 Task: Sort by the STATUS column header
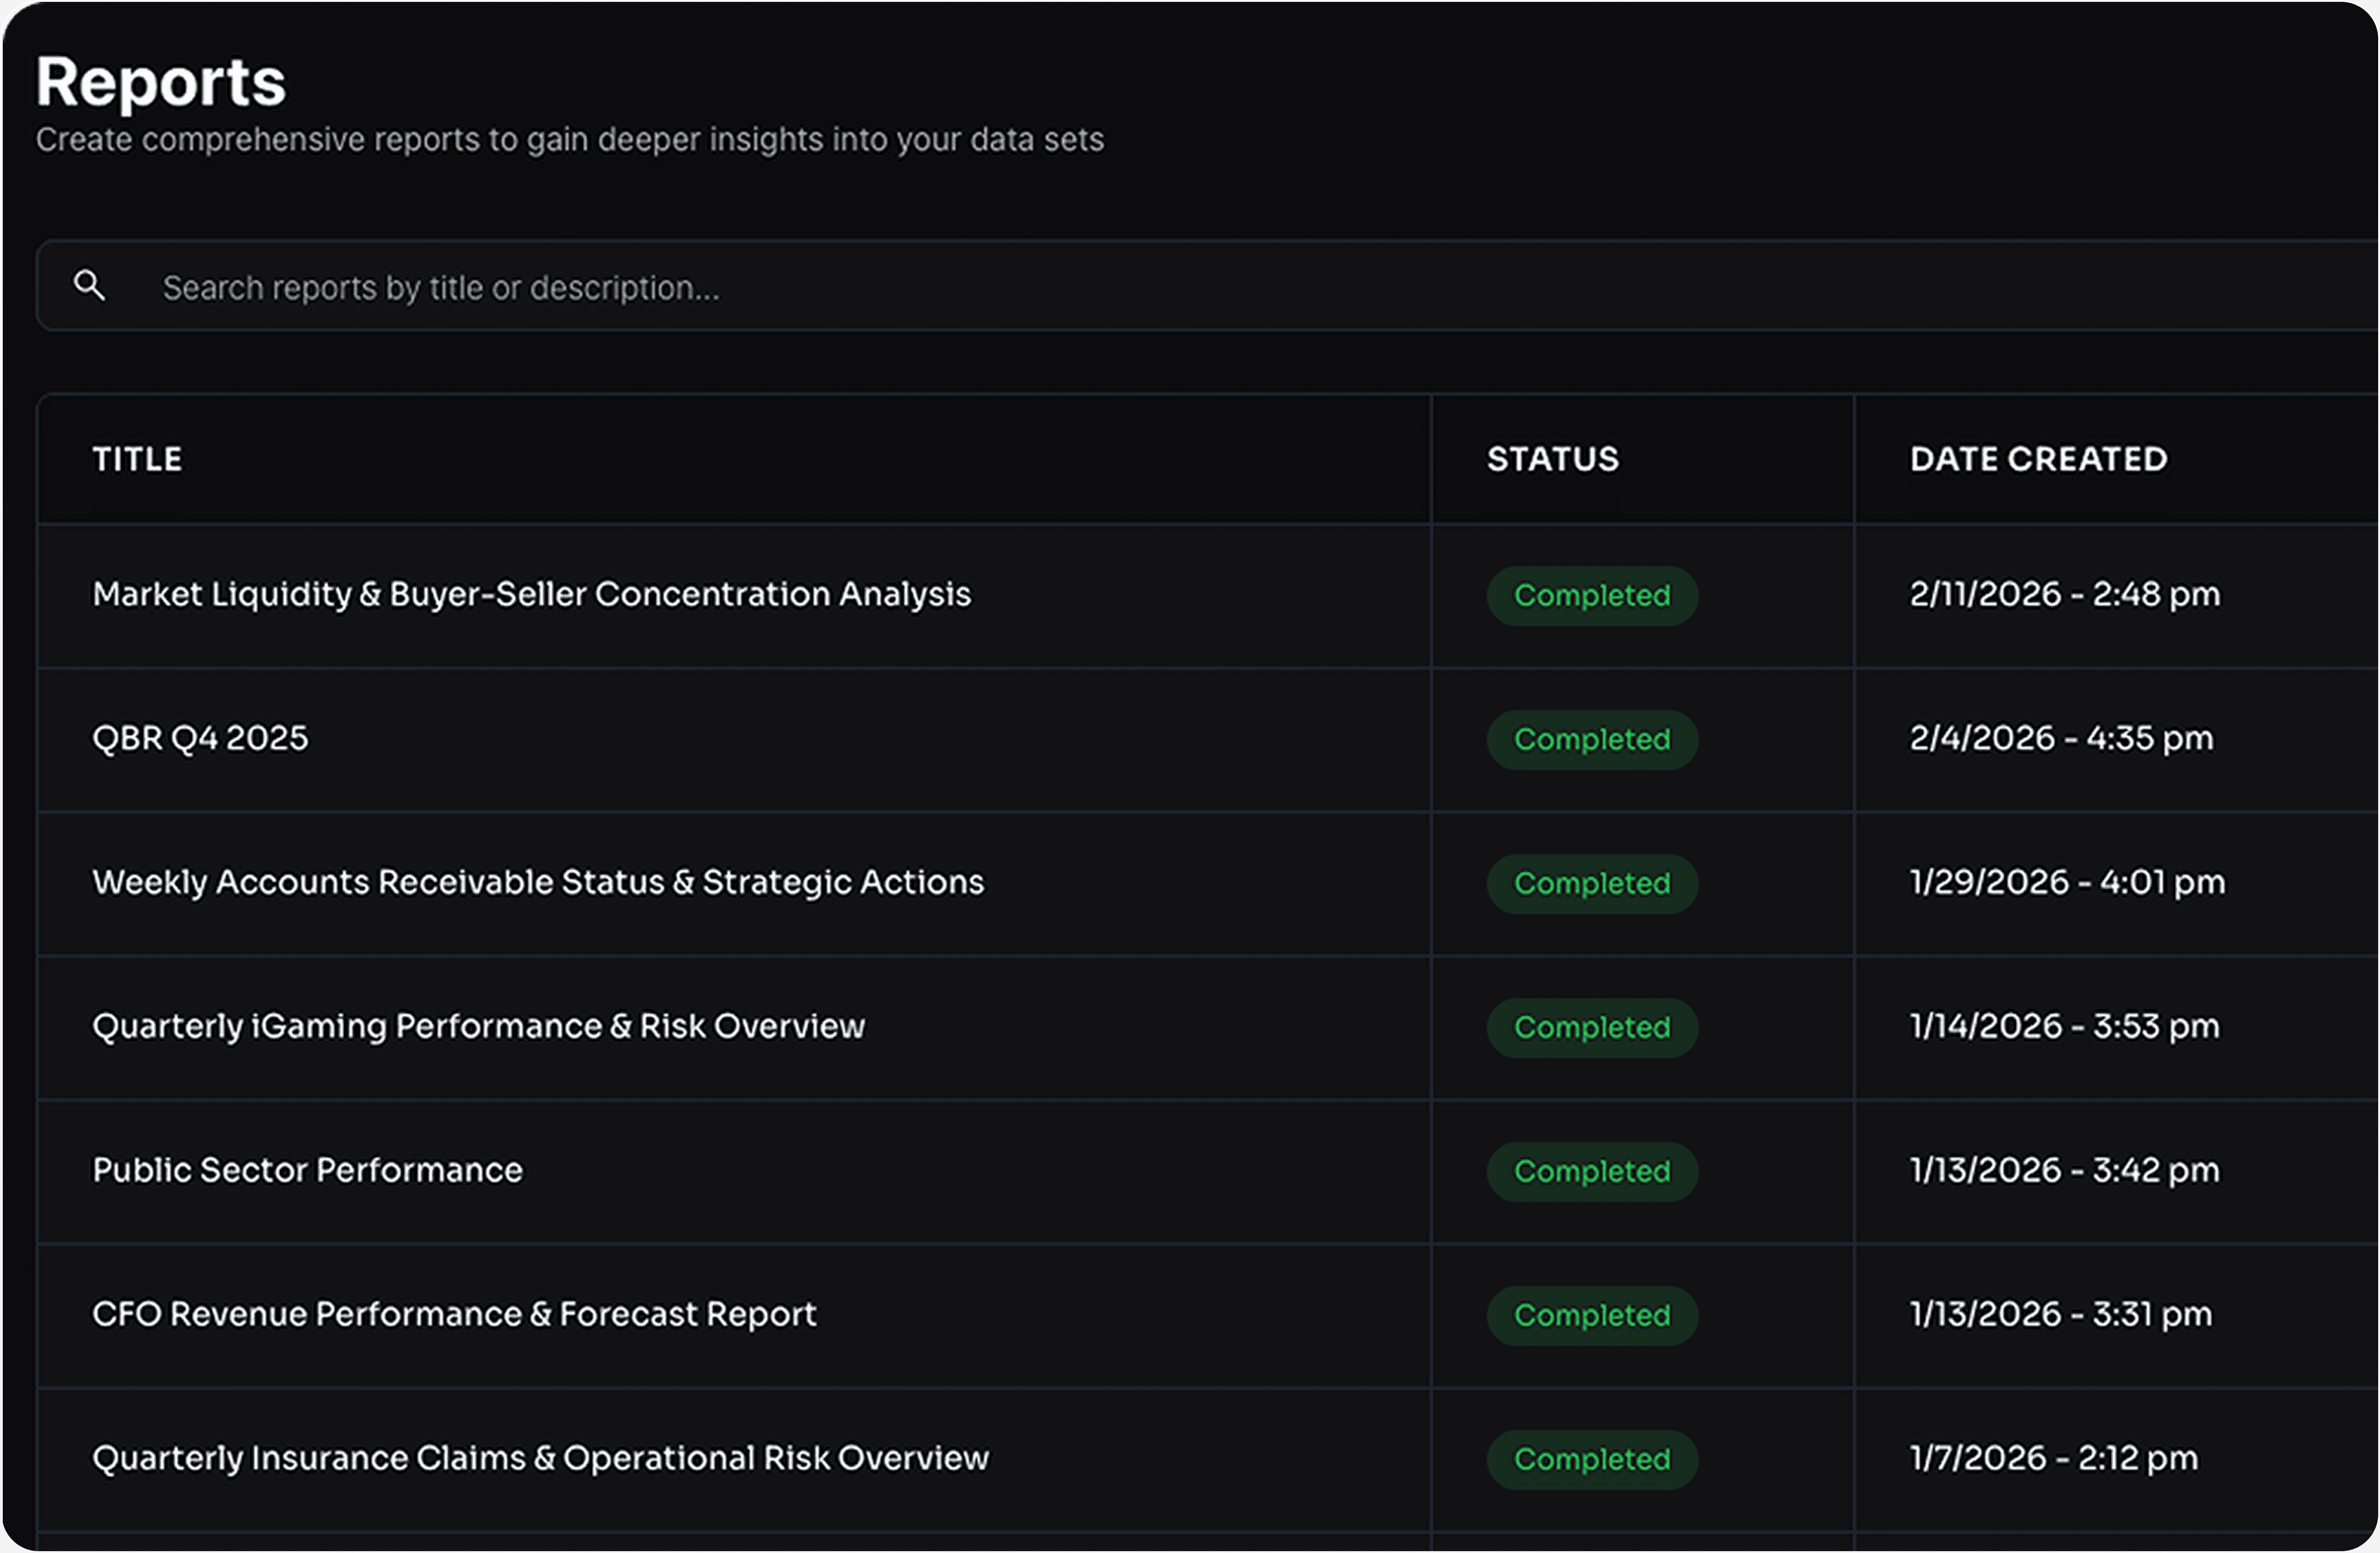[x=1552, y=459]
